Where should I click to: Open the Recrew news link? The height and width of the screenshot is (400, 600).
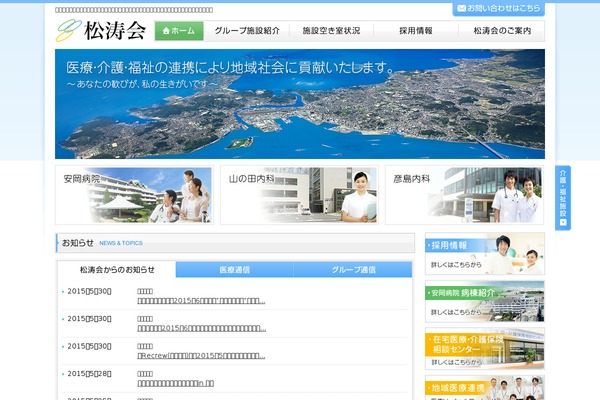[x=201, y=356]
